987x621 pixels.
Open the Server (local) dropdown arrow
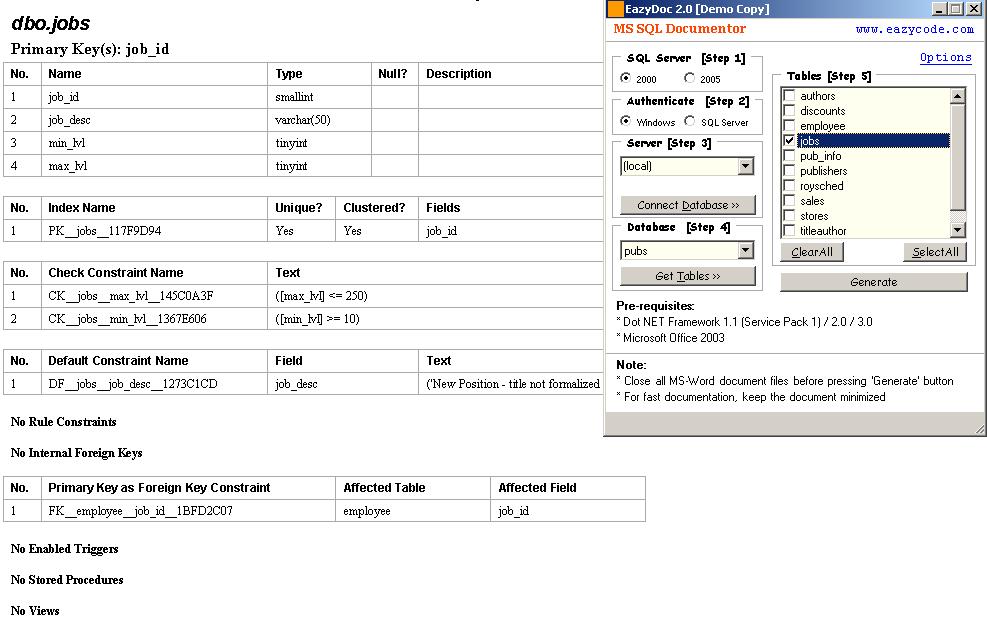point(745,166)
